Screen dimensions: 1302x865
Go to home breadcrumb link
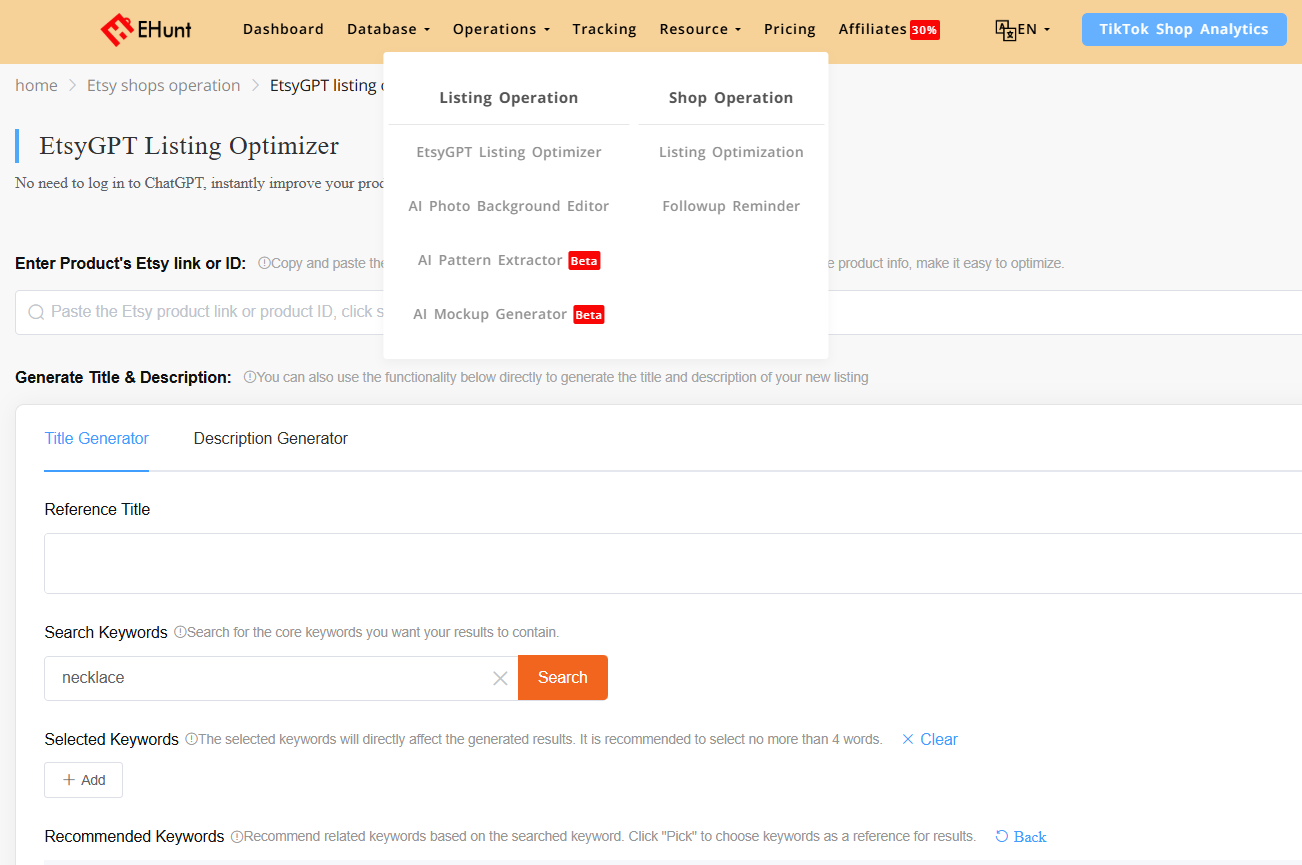pos(37,86)
